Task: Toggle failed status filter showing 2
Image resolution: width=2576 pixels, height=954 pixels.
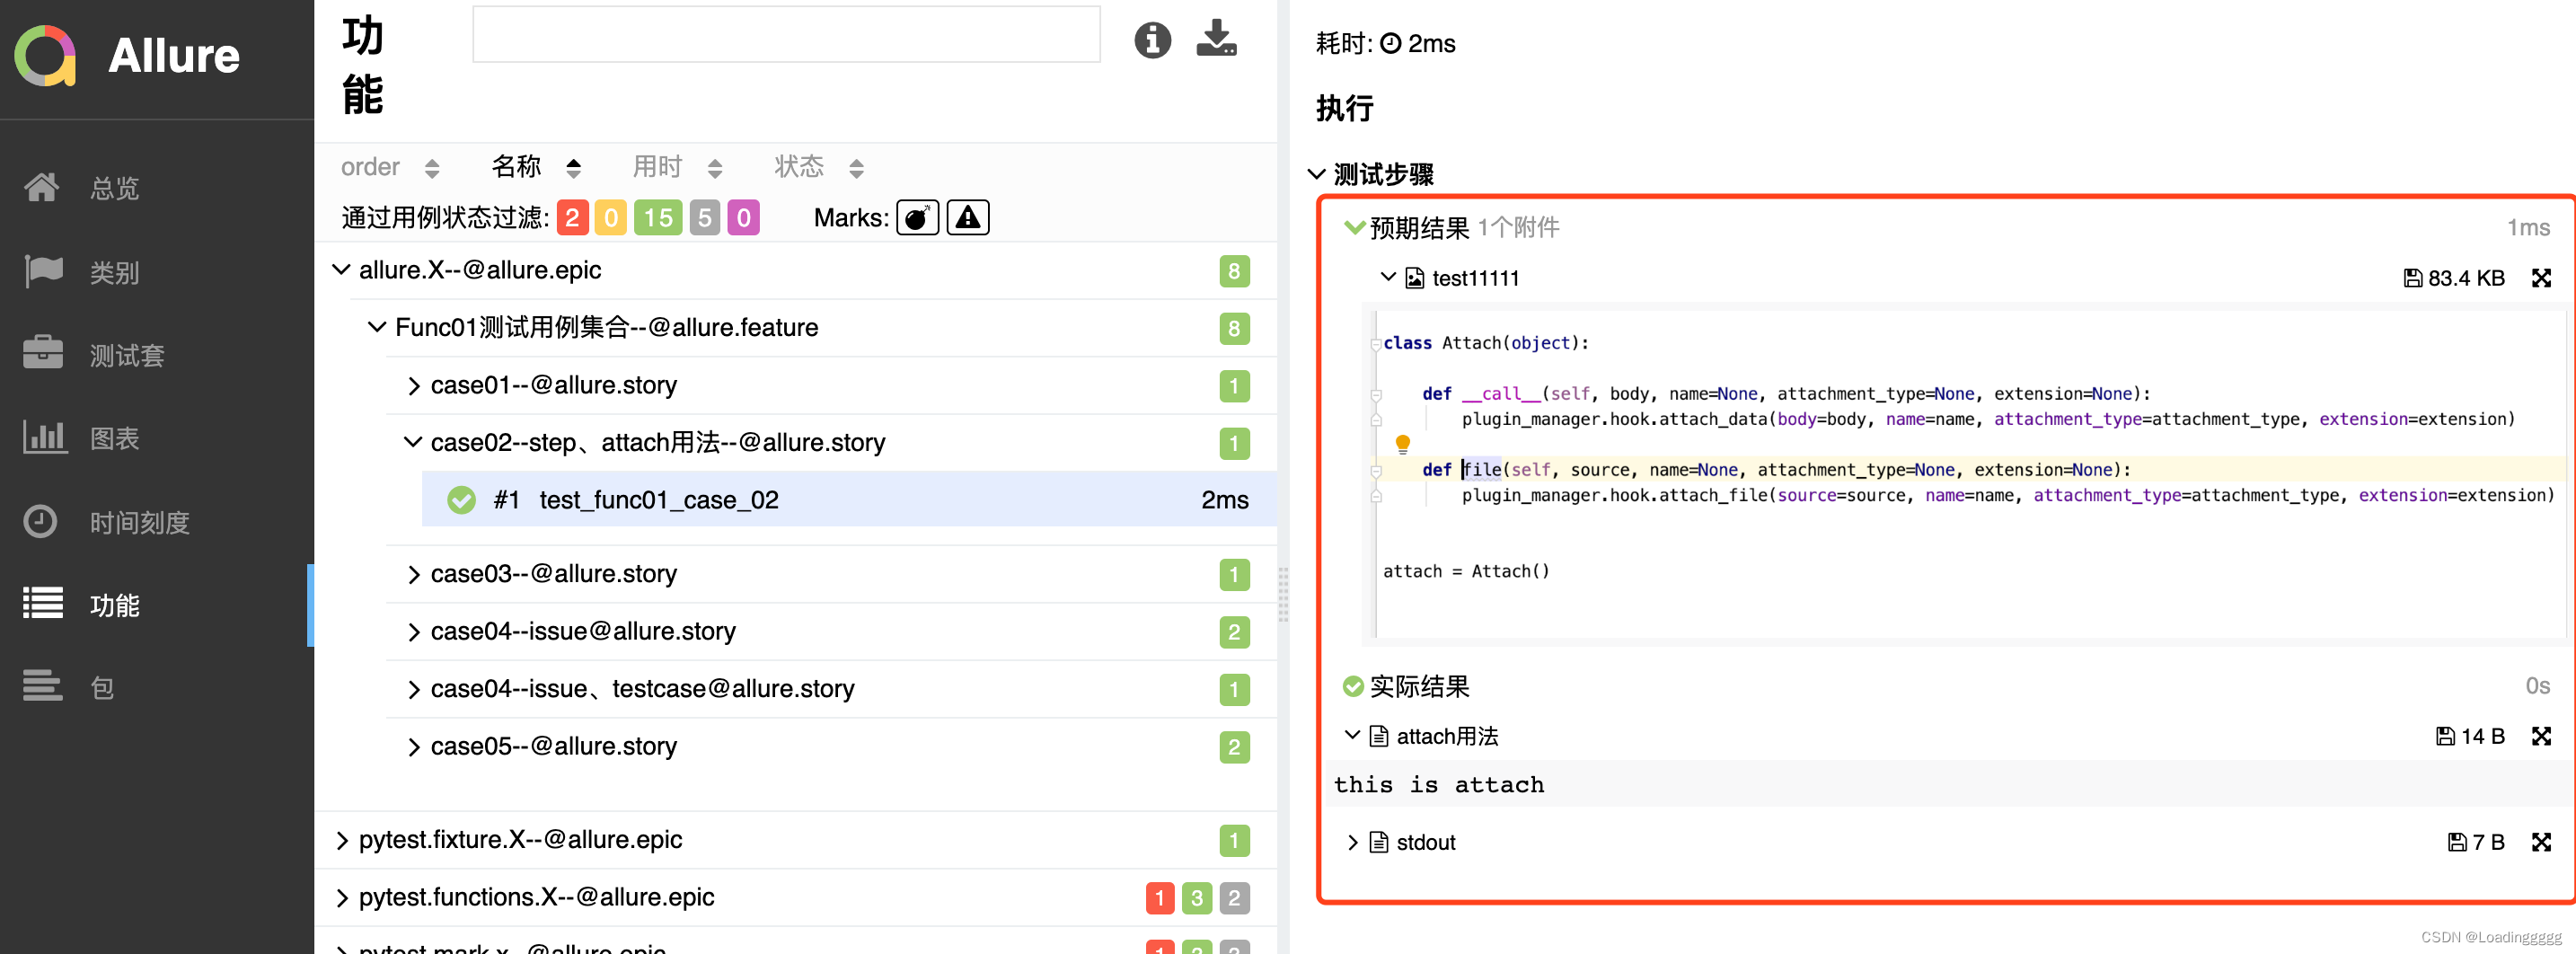Action: [x=572, y=217]
